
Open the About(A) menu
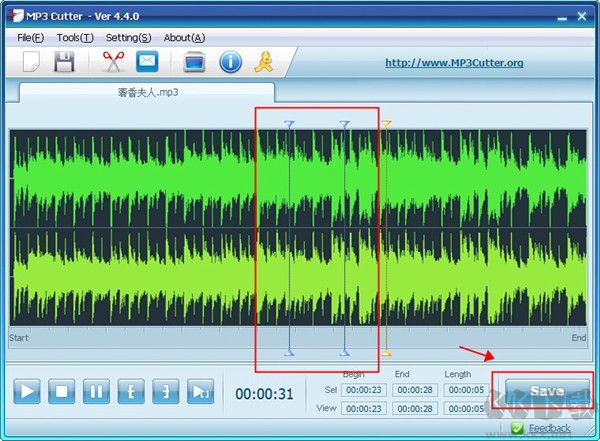[x=184, y=38]
